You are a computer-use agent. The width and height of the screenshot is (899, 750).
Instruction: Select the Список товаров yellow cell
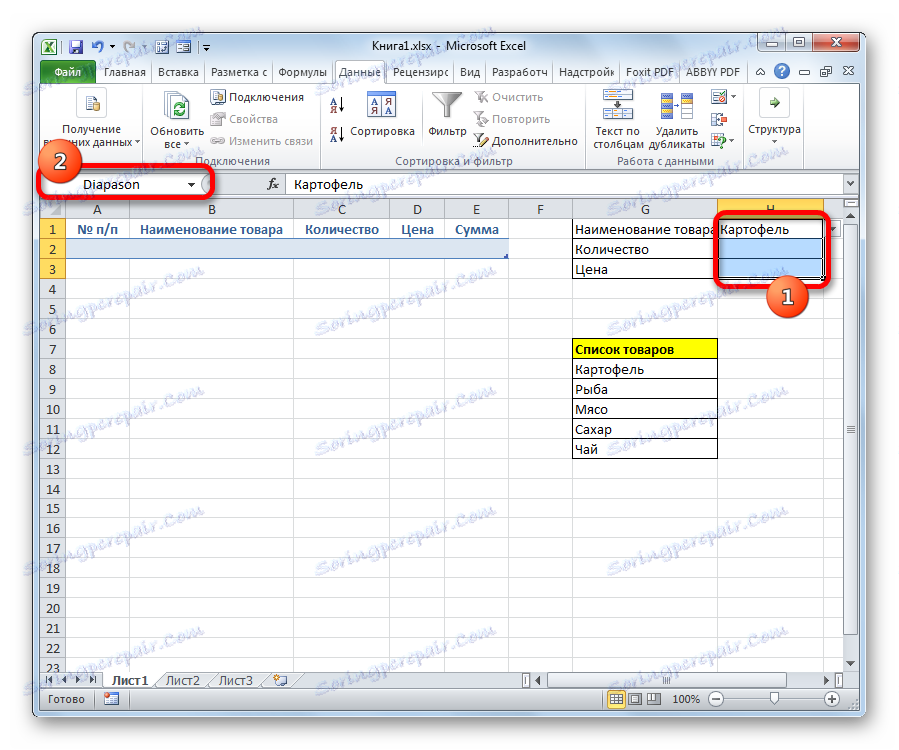[x=644, y=349]
